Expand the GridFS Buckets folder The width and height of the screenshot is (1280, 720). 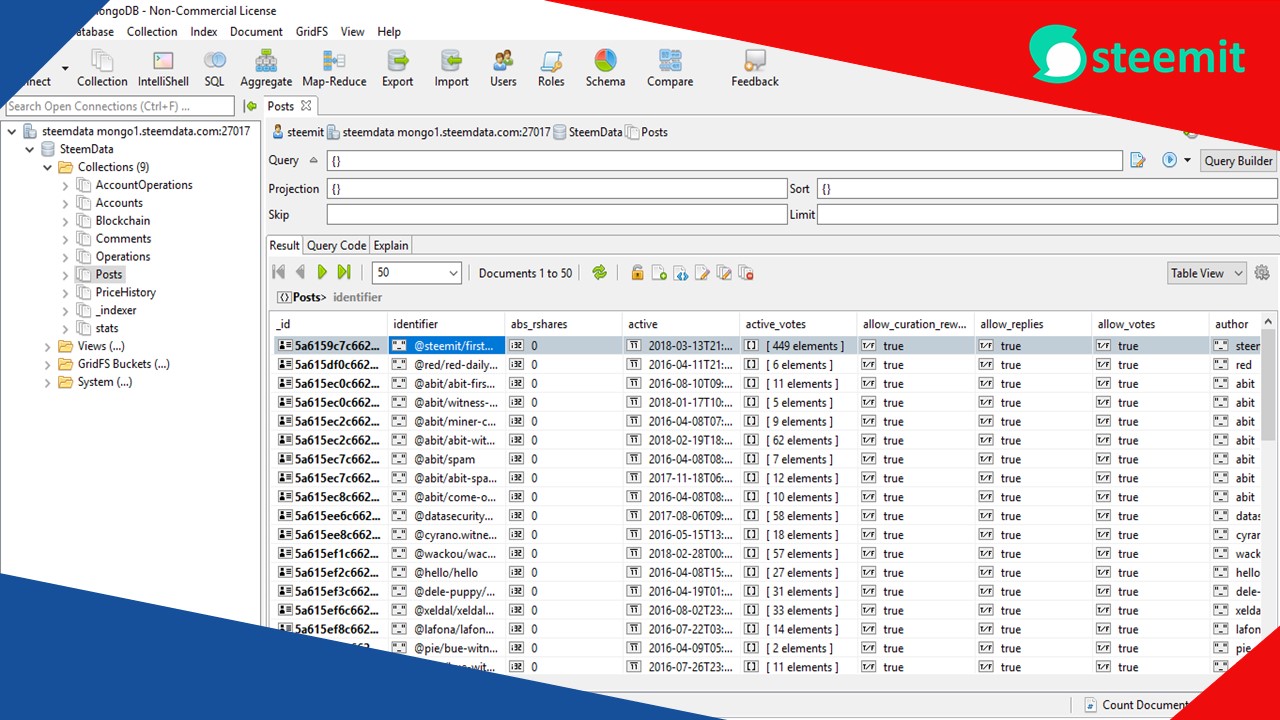click(x=48, y=364)
